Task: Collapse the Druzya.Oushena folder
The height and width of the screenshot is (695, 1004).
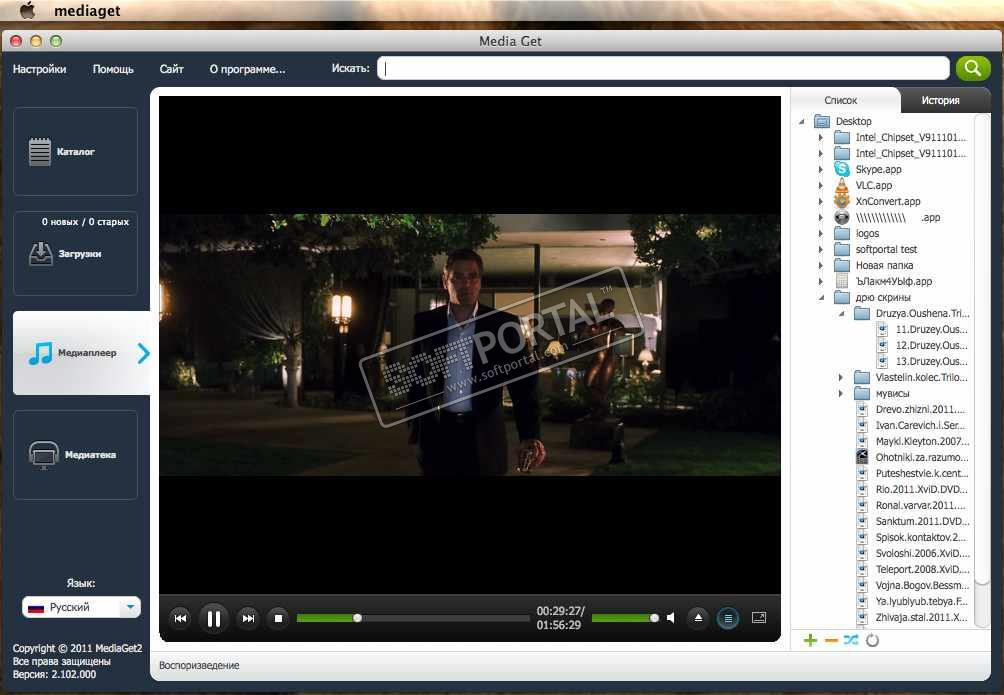Action: coord(842,313)
